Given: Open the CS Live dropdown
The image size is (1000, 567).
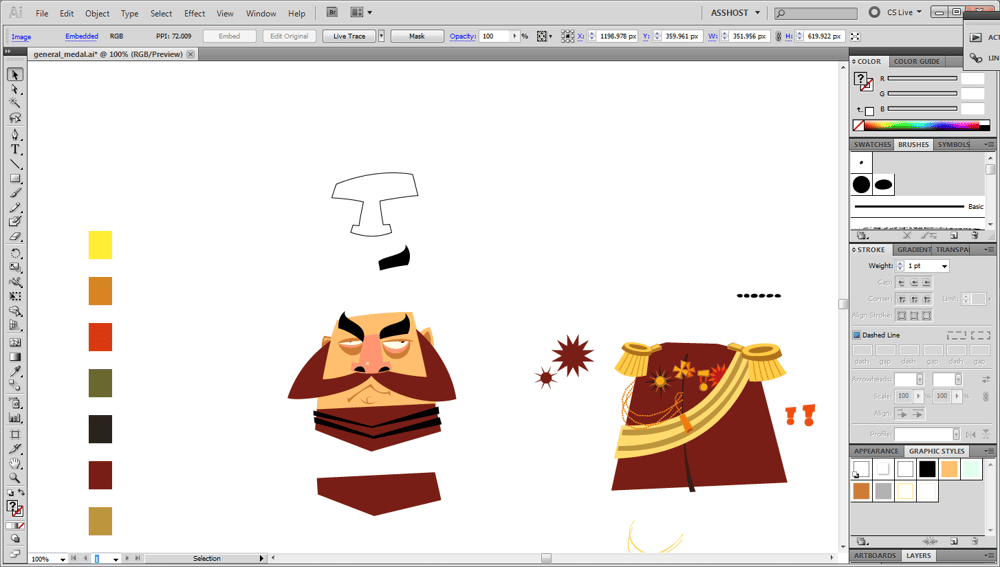Looking at the screenshot, I should (904, 12).
